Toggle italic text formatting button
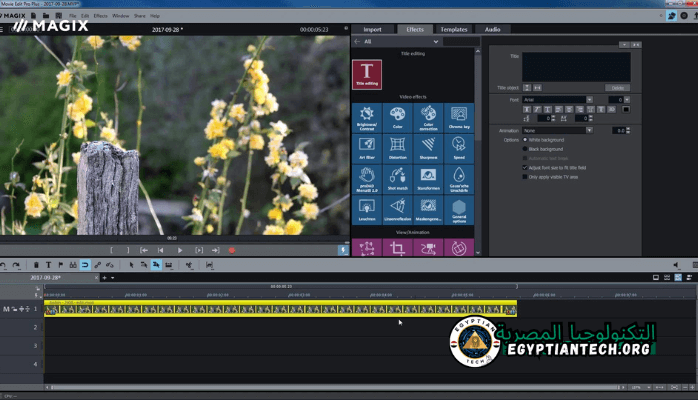The height and width of the screenshot is (400, 698). coord(537,109)
